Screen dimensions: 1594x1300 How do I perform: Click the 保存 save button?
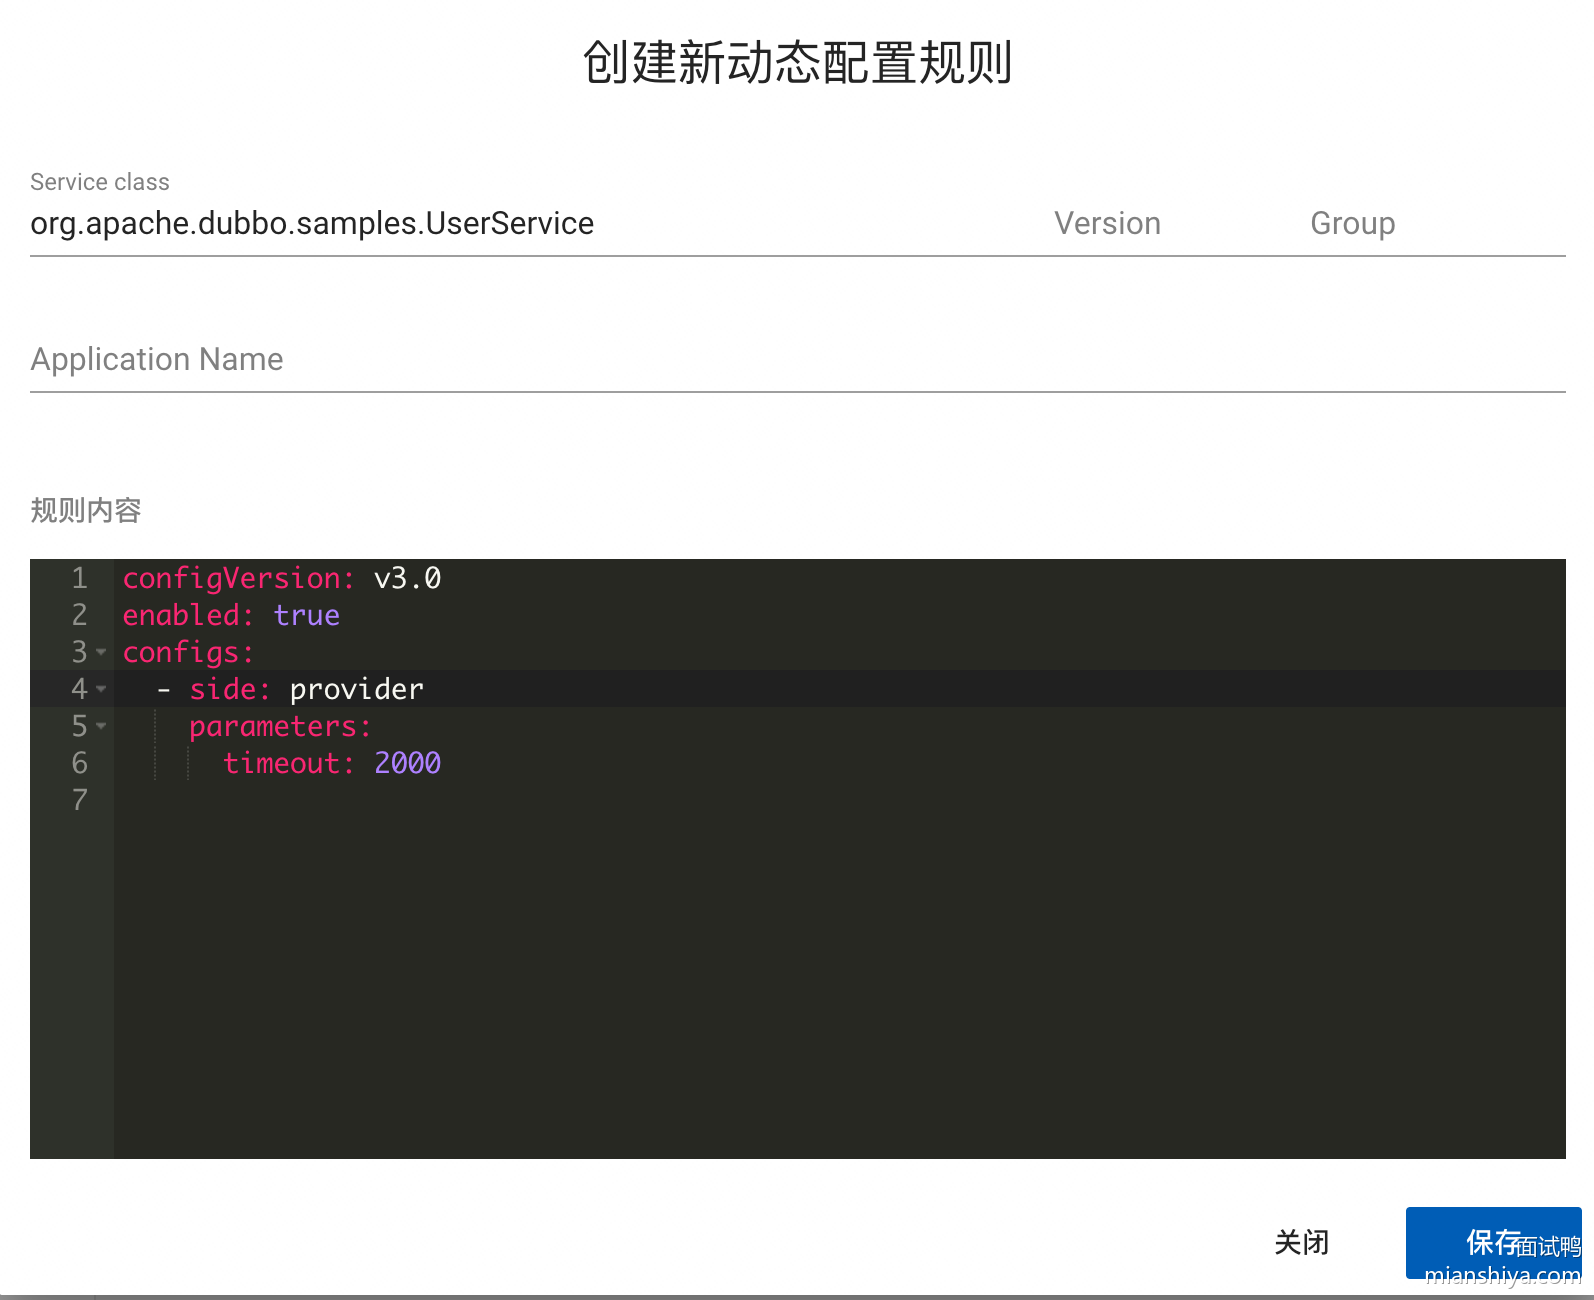tap(1492, 1242)
